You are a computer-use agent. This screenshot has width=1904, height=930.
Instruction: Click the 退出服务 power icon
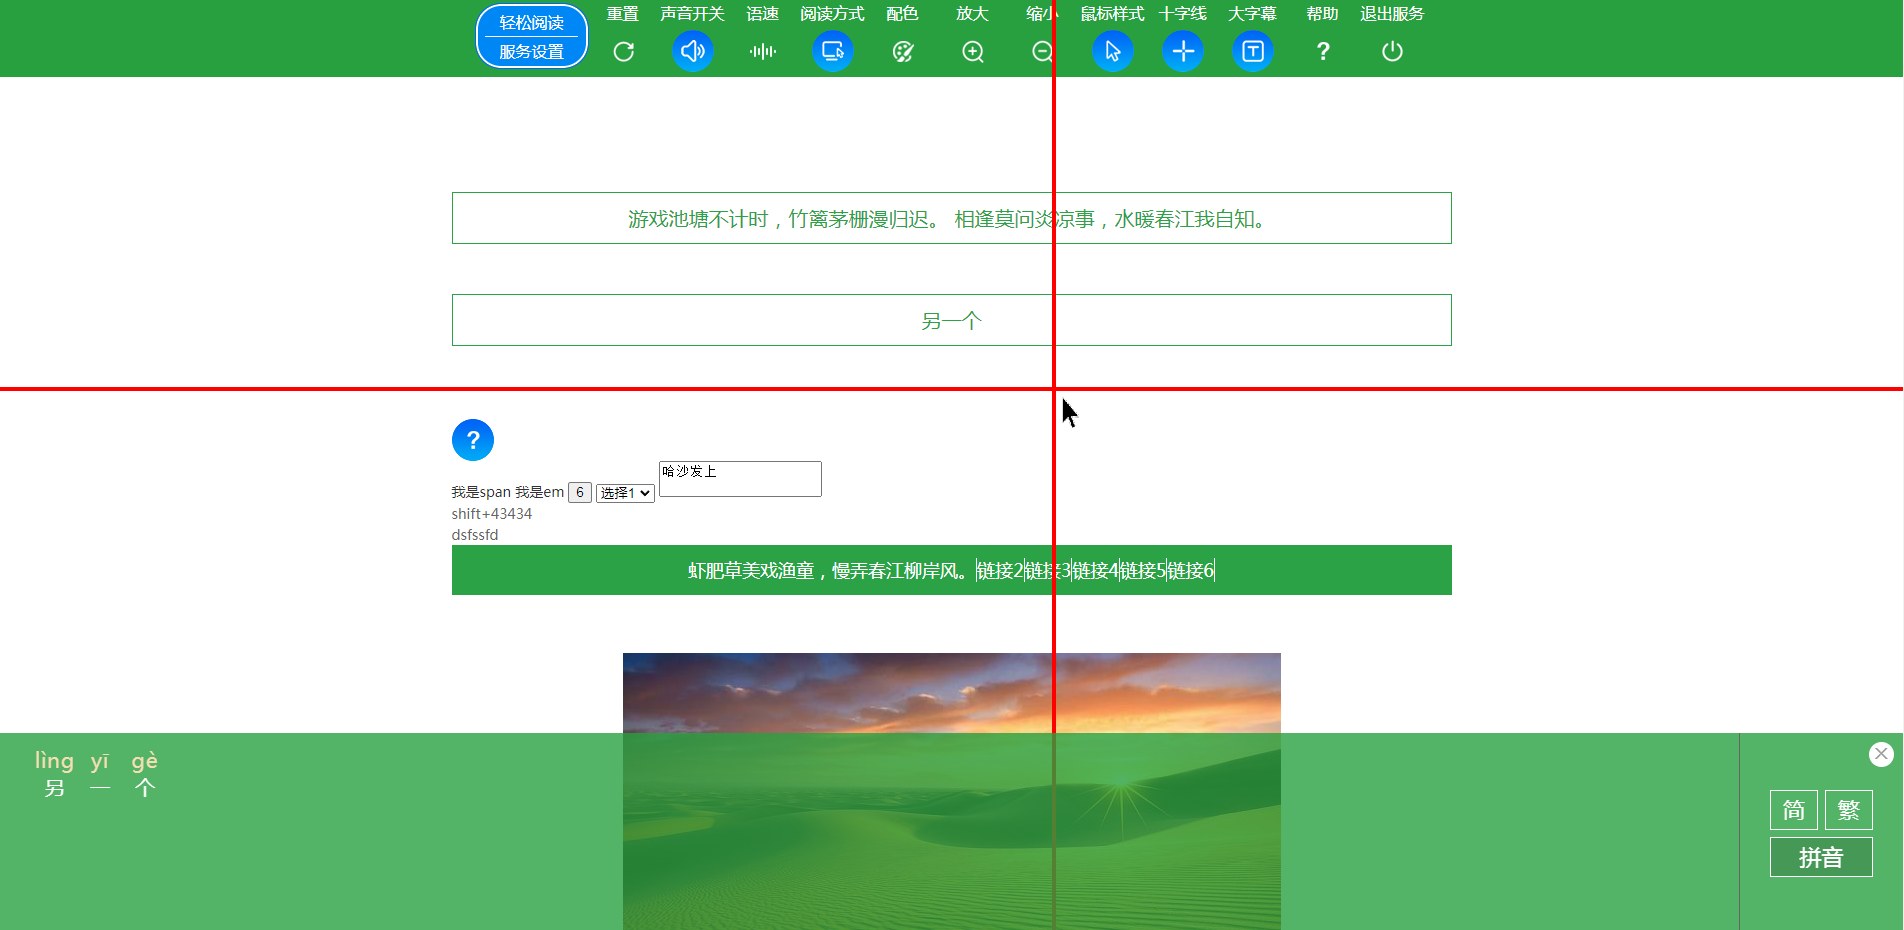pyautogui.click(x=1392, y=51)
